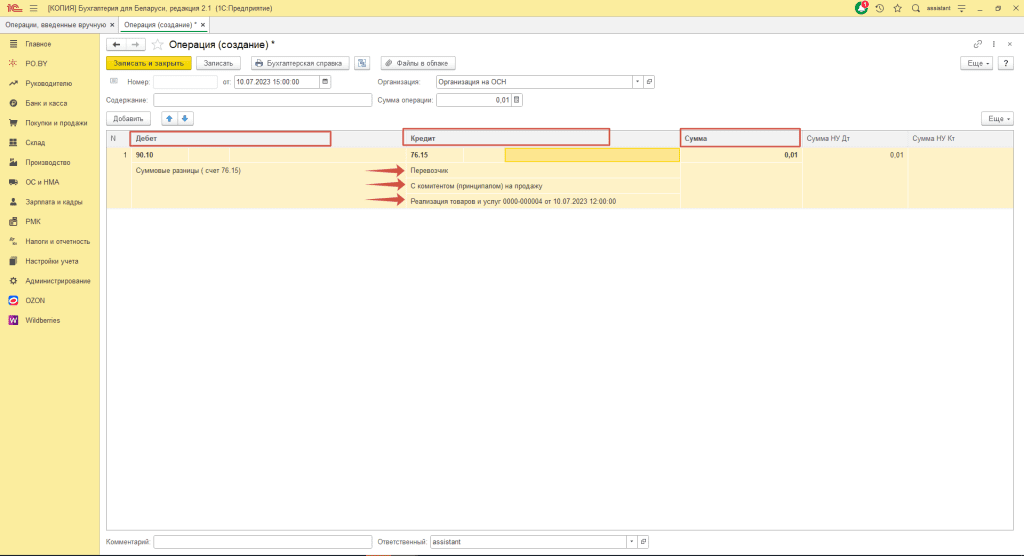Click the Содержание input field

pos(263,100)
